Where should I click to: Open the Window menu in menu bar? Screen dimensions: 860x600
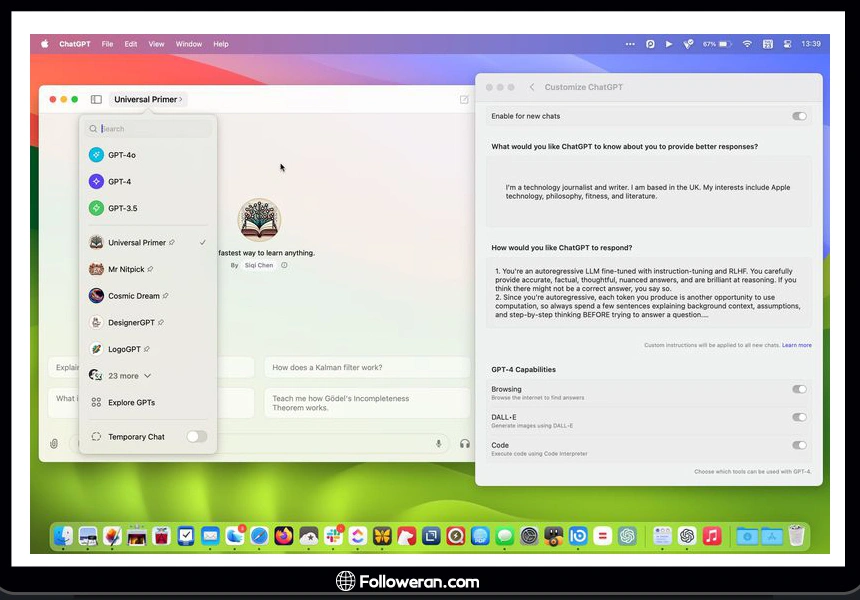click(188, 44)
